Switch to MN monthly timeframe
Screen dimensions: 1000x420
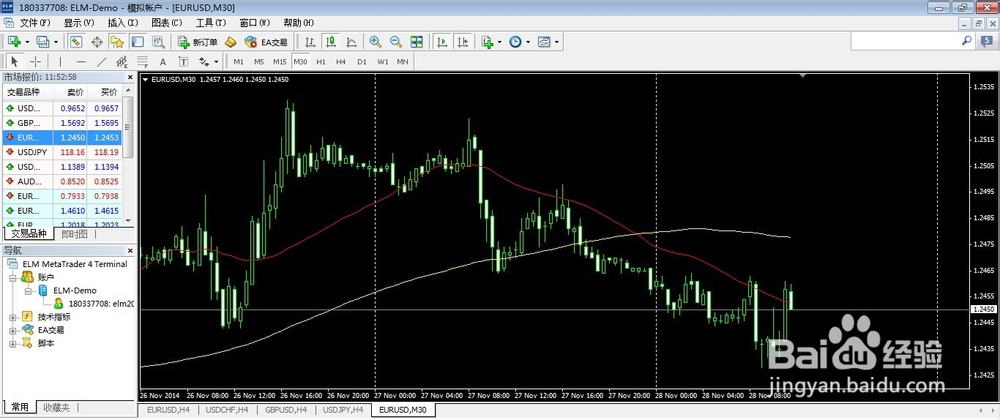coord(402,62)
